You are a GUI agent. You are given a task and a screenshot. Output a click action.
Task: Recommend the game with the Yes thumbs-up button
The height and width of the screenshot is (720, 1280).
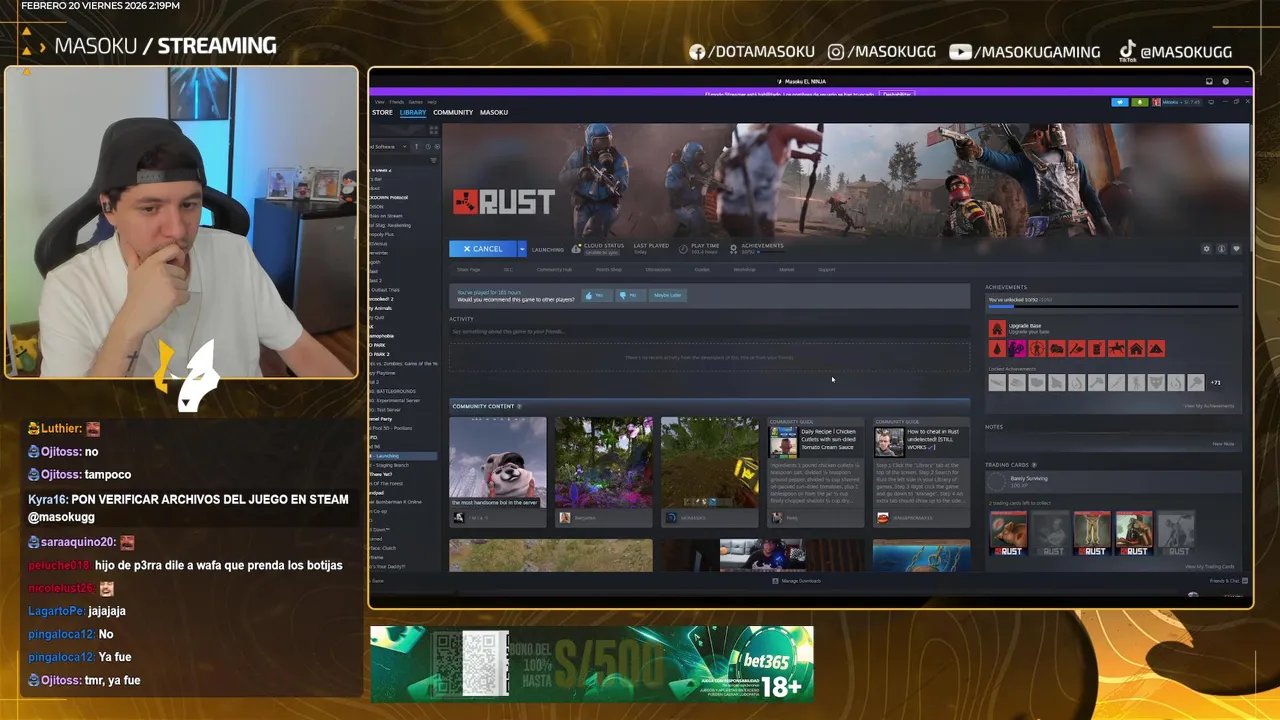coord(597,295)
